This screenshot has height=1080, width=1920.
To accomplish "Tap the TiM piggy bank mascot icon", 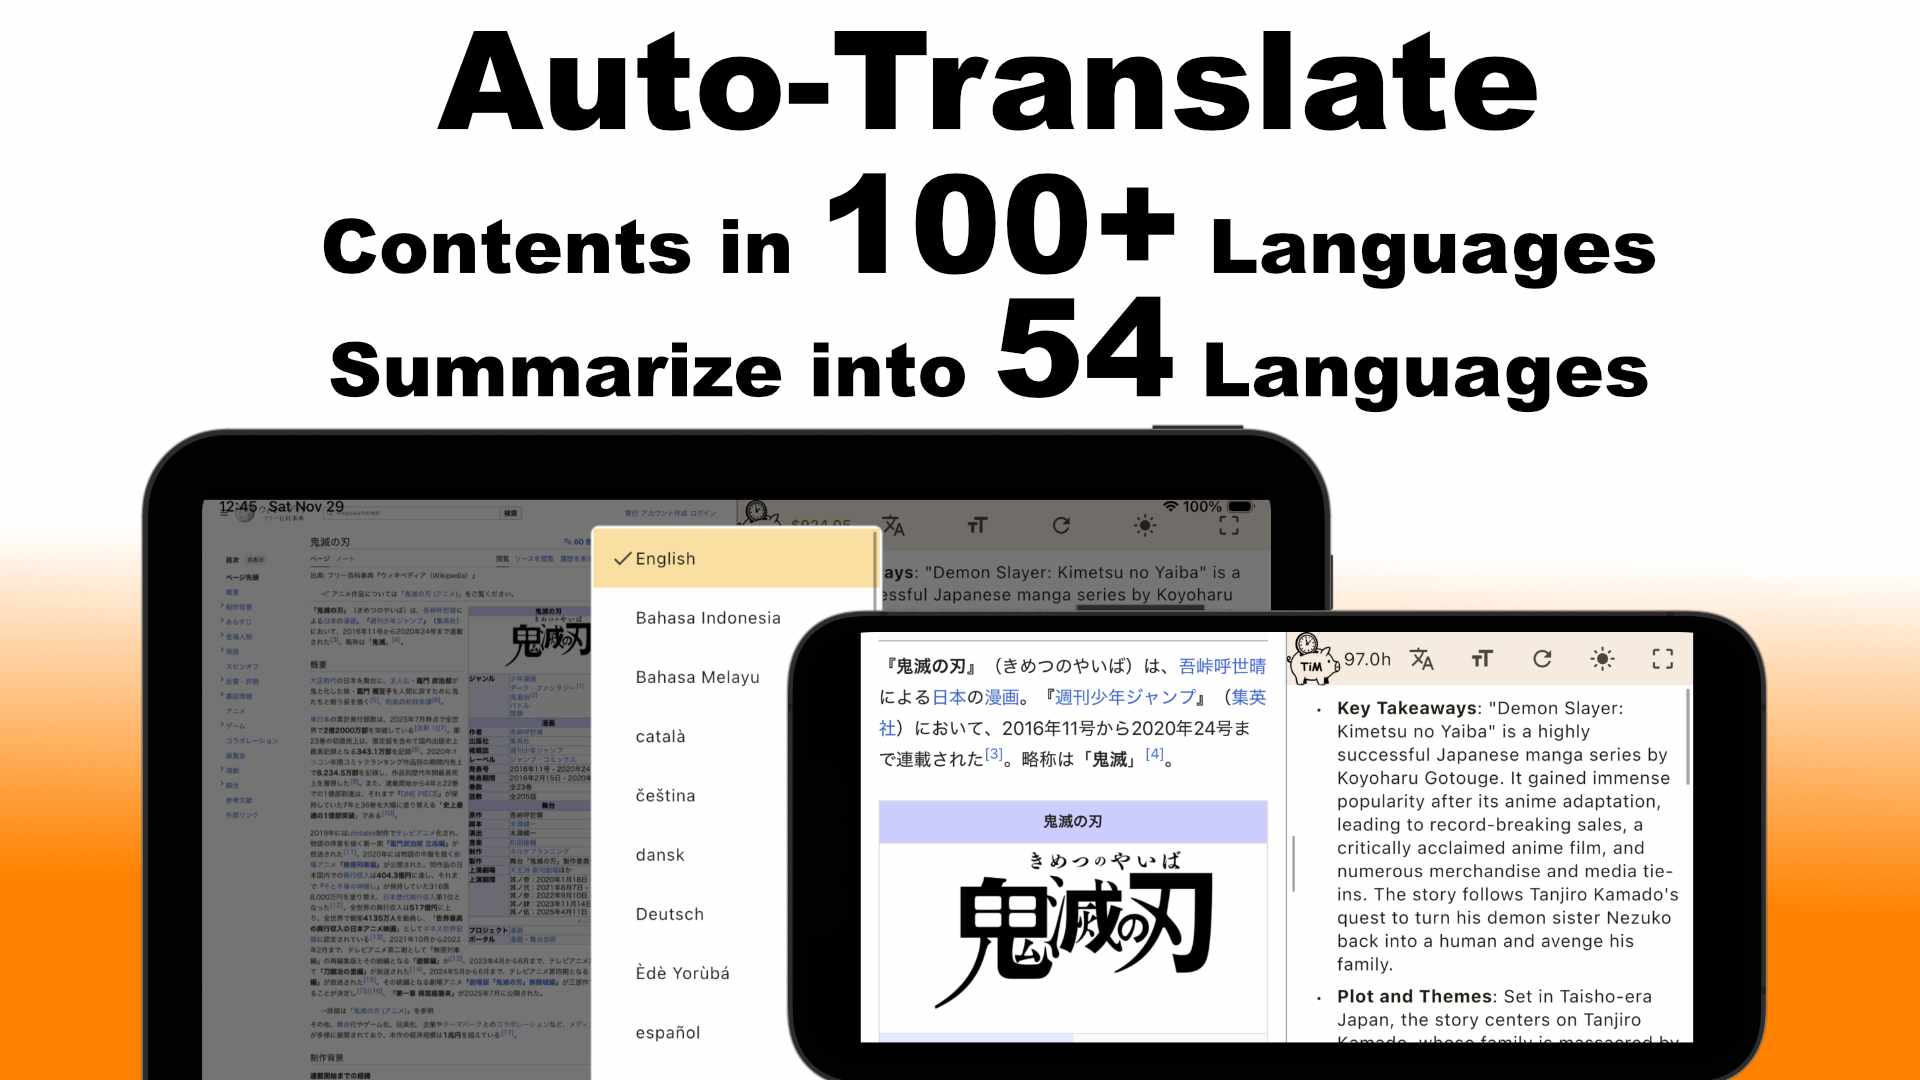I will point(1312,659).
